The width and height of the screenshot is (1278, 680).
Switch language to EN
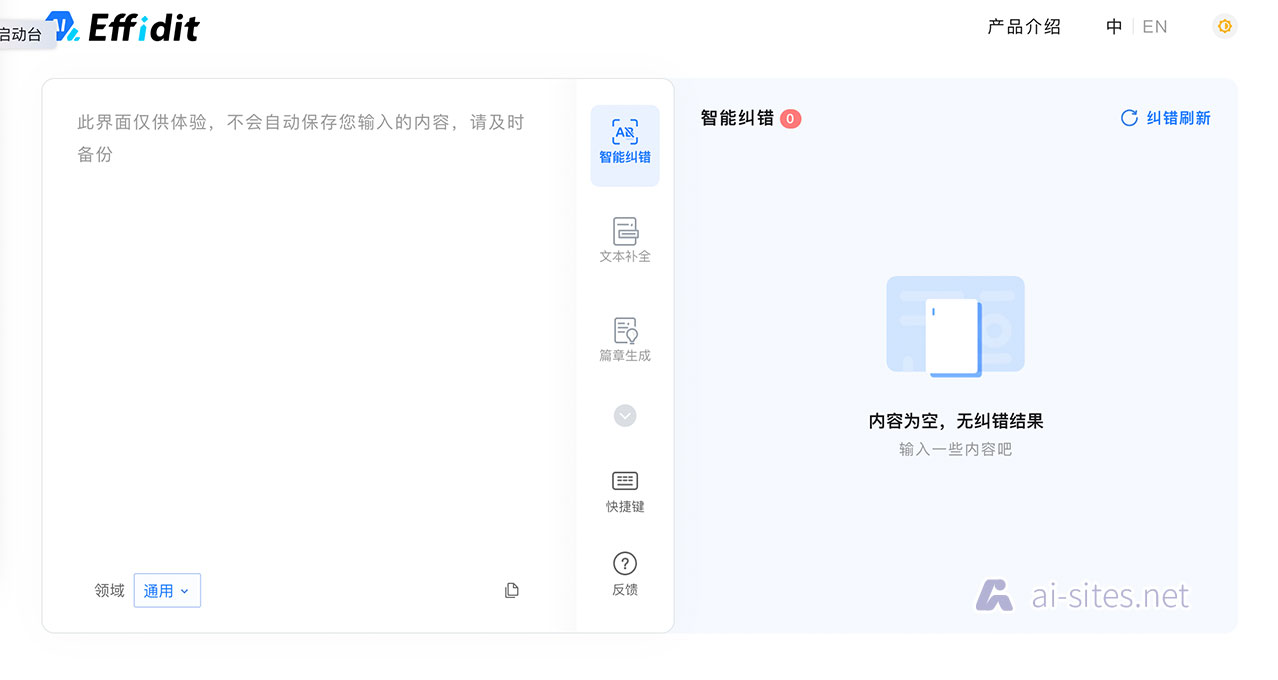point(1155,27)
